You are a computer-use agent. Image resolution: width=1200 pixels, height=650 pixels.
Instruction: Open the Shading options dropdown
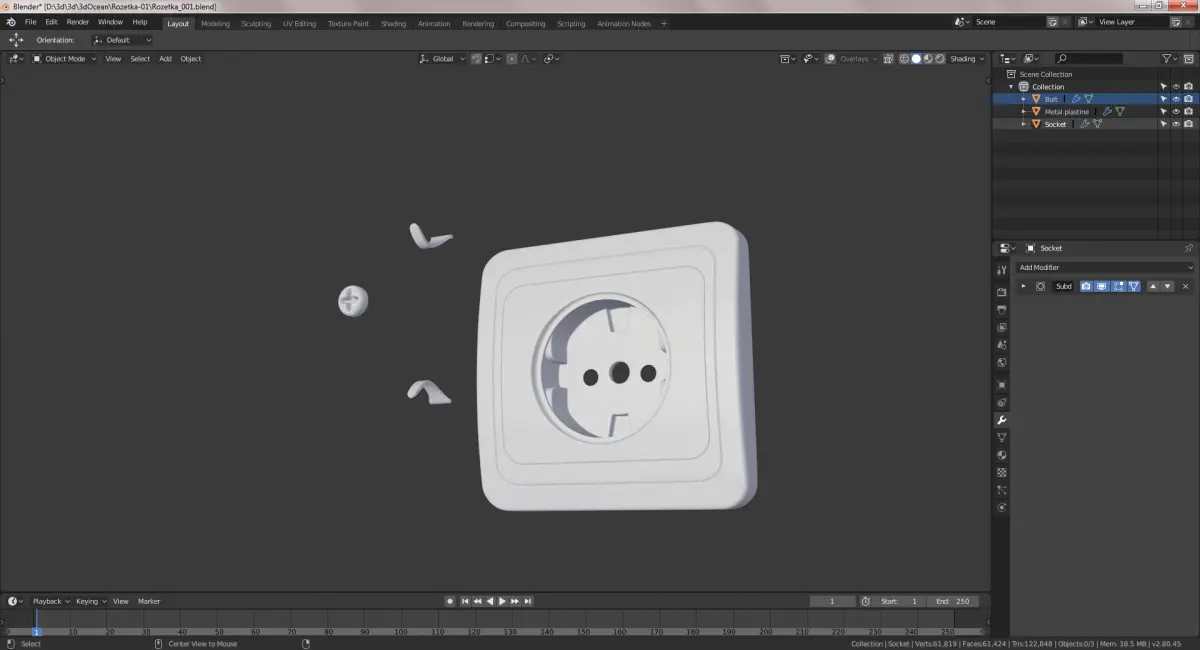click(967, 59)
